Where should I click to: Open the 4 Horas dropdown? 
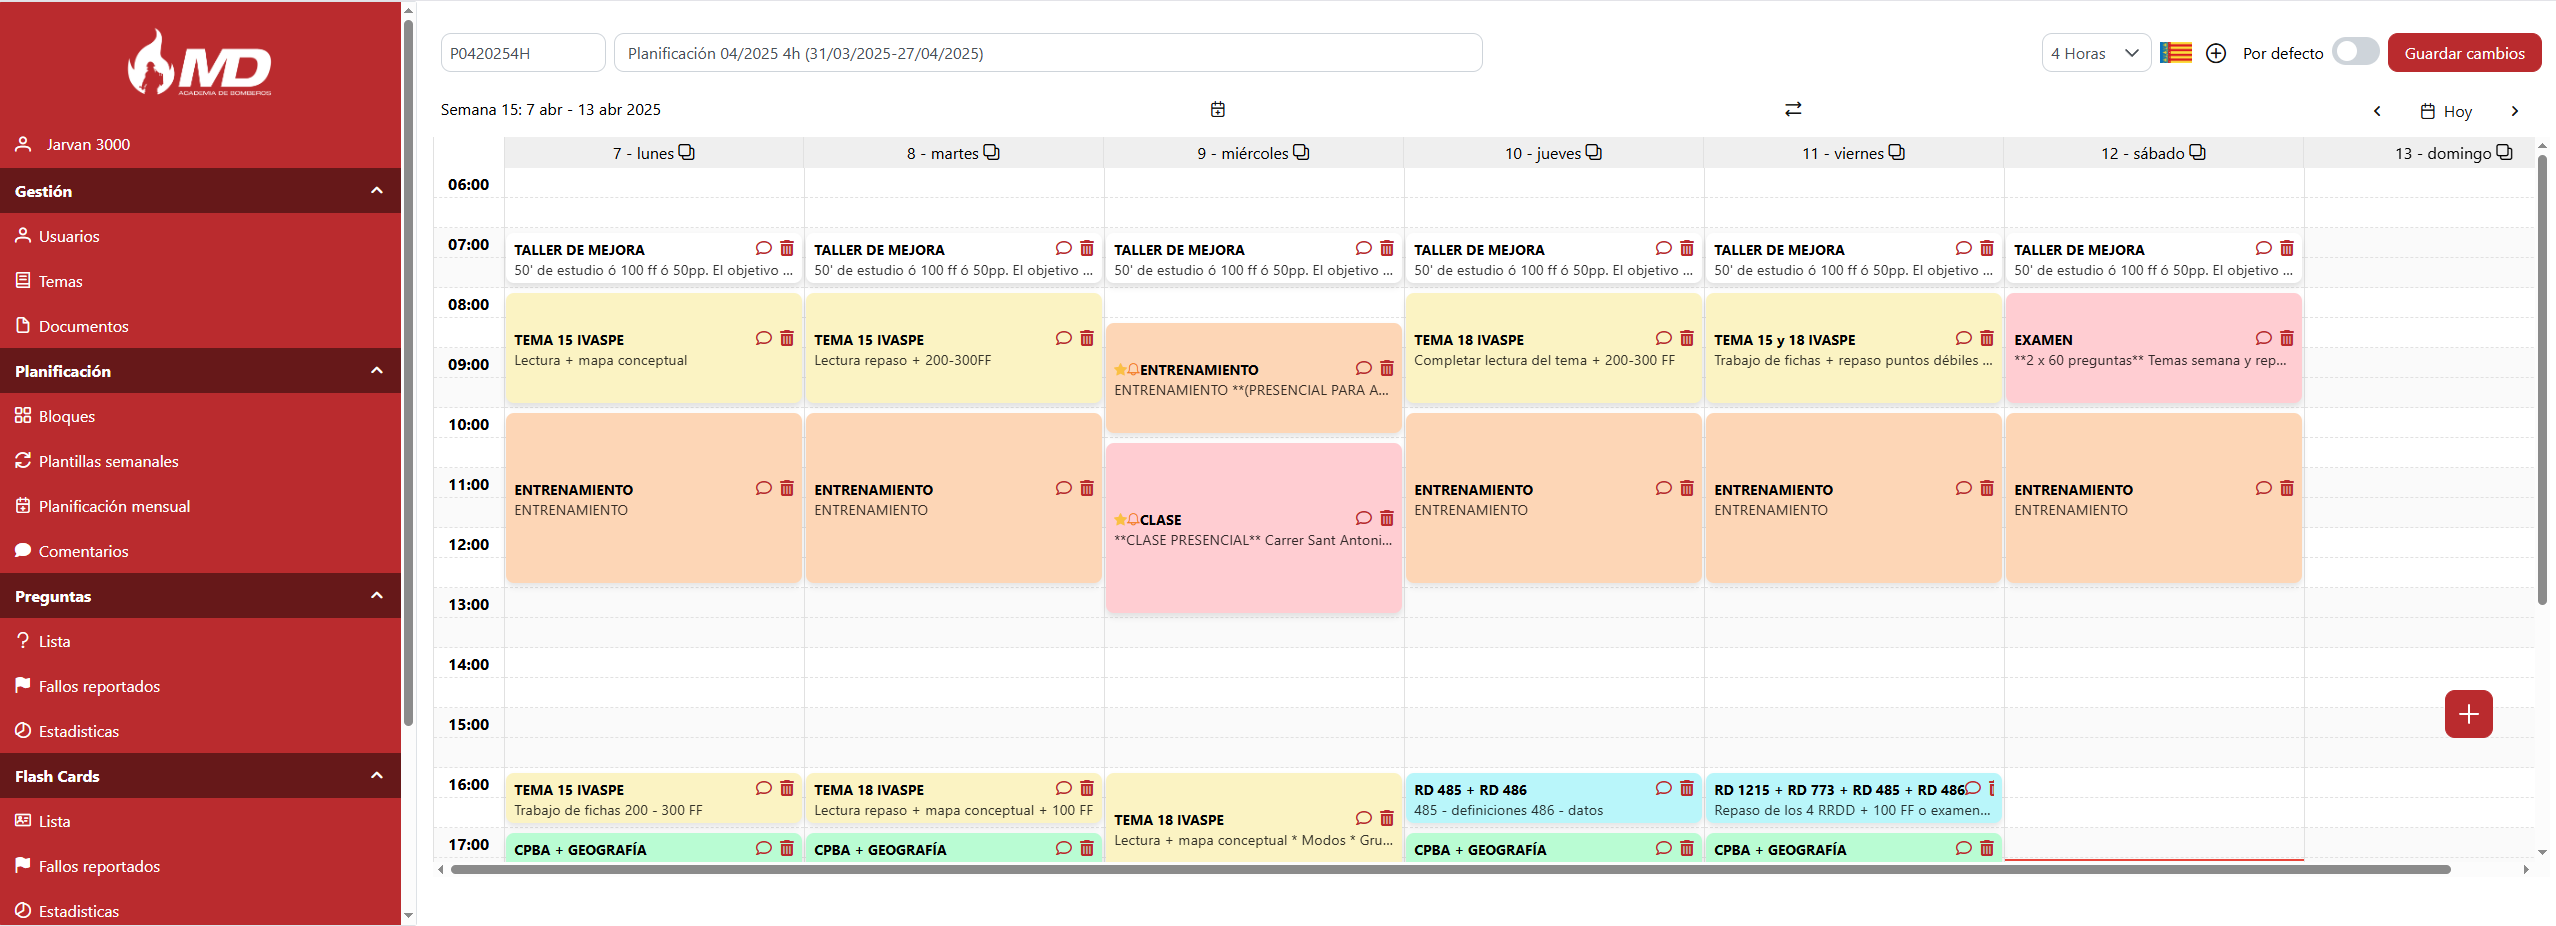(2095, 54)
